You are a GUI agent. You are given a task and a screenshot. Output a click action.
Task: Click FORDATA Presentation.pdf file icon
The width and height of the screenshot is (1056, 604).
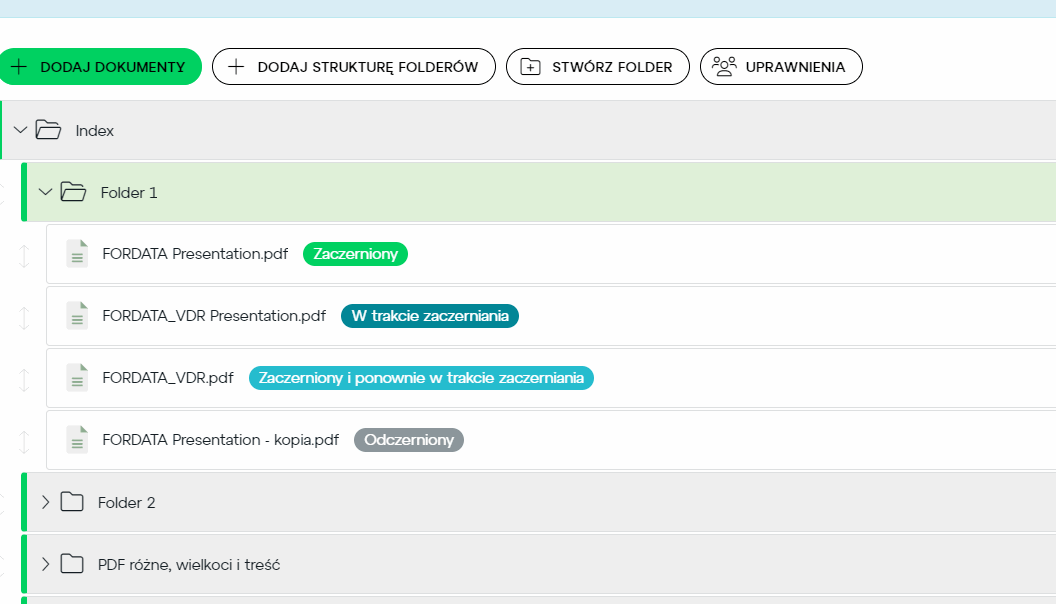[77, 254]
